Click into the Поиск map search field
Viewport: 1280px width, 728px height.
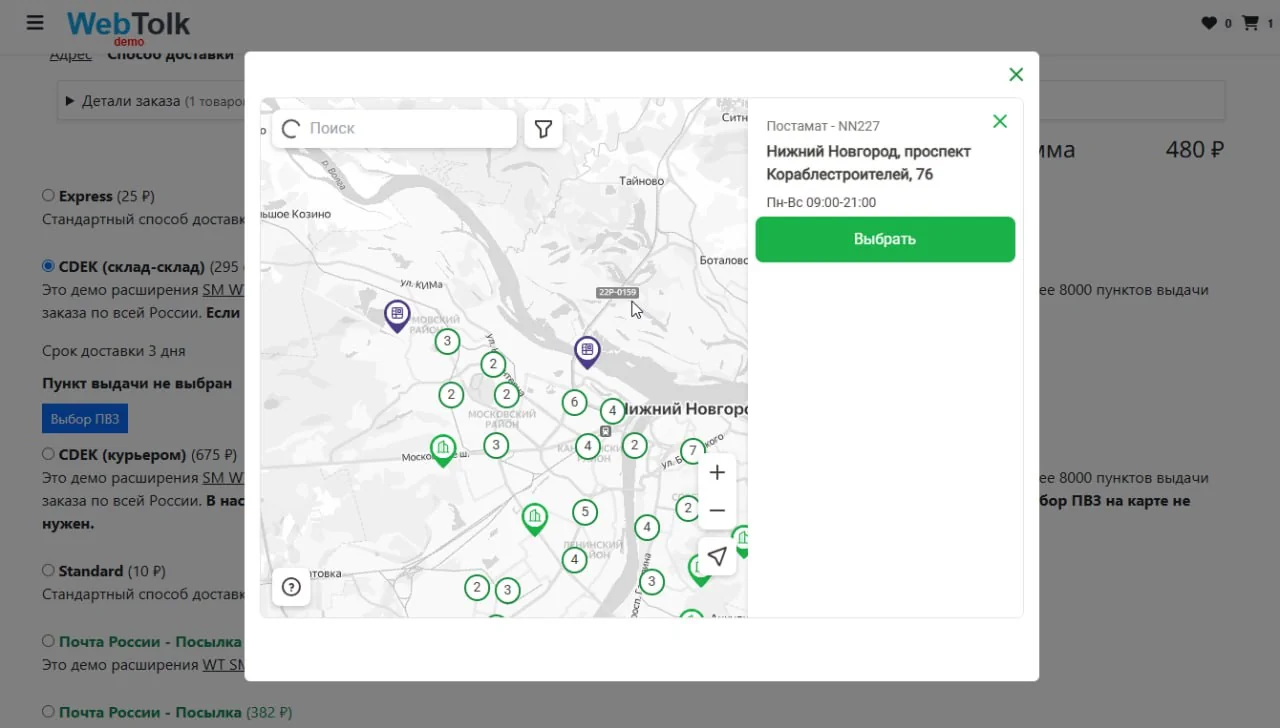394,129
